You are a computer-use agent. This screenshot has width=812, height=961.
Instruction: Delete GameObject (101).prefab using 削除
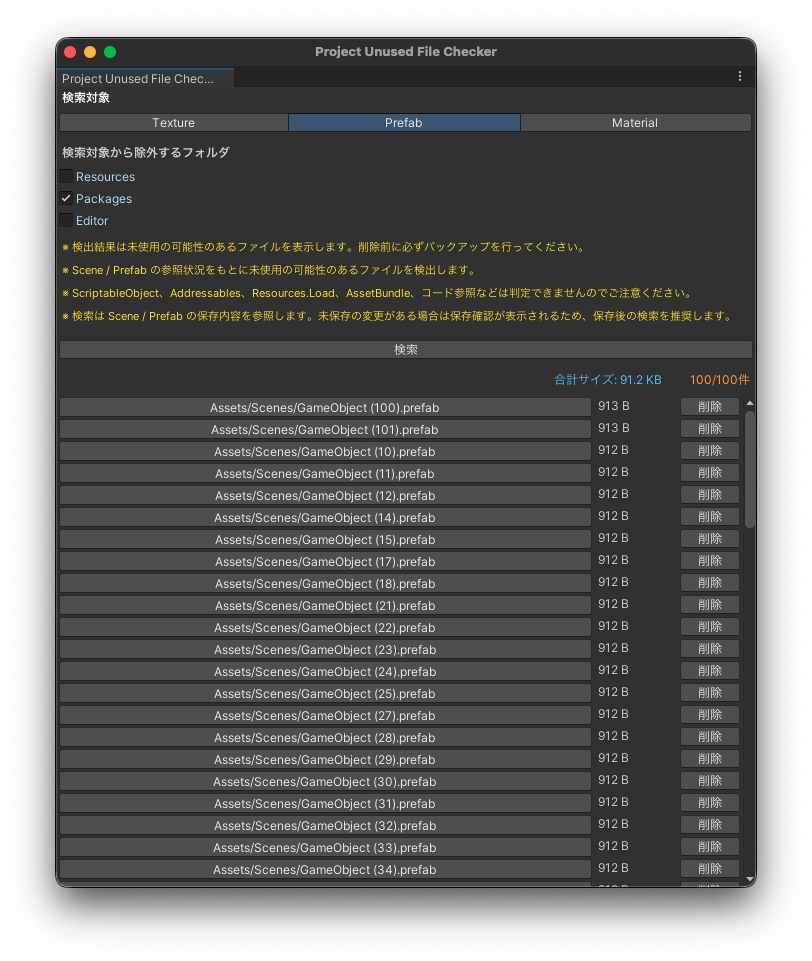coord(709,428)
